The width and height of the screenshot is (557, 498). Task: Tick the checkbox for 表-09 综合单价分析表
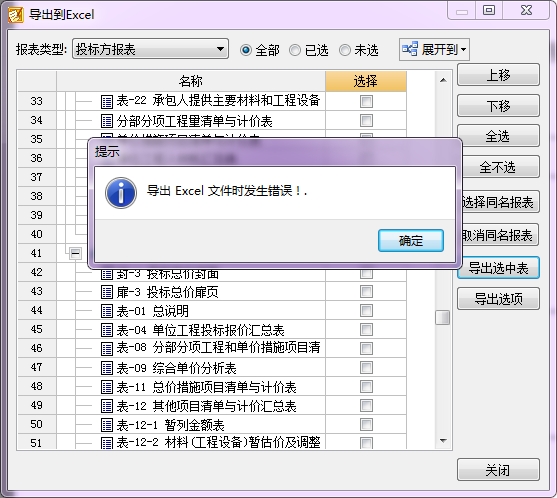point(366,368)
